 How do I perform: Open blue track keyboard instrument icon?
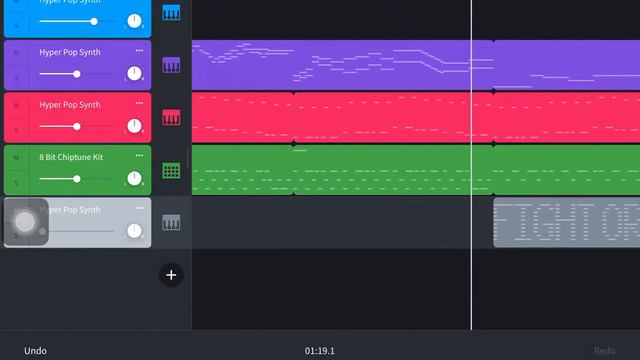point(171,13)
